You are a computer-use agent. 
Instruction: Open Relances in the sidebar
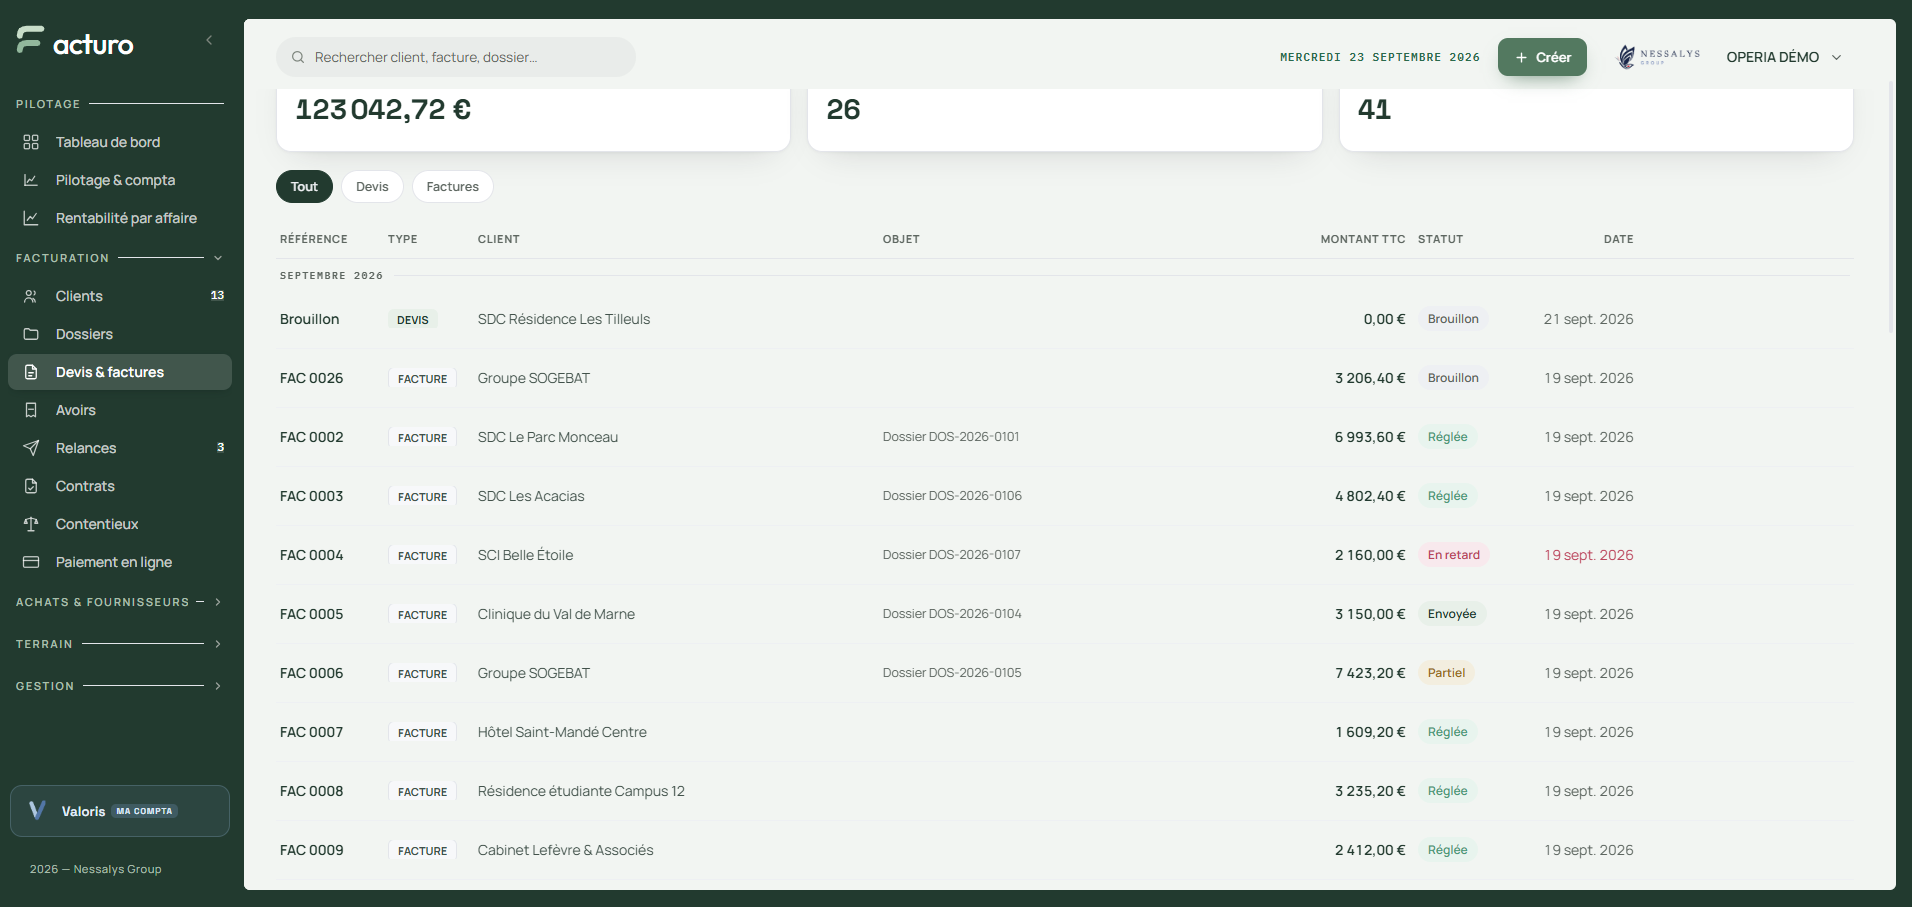pyautogui.click(x=120, y=448)
